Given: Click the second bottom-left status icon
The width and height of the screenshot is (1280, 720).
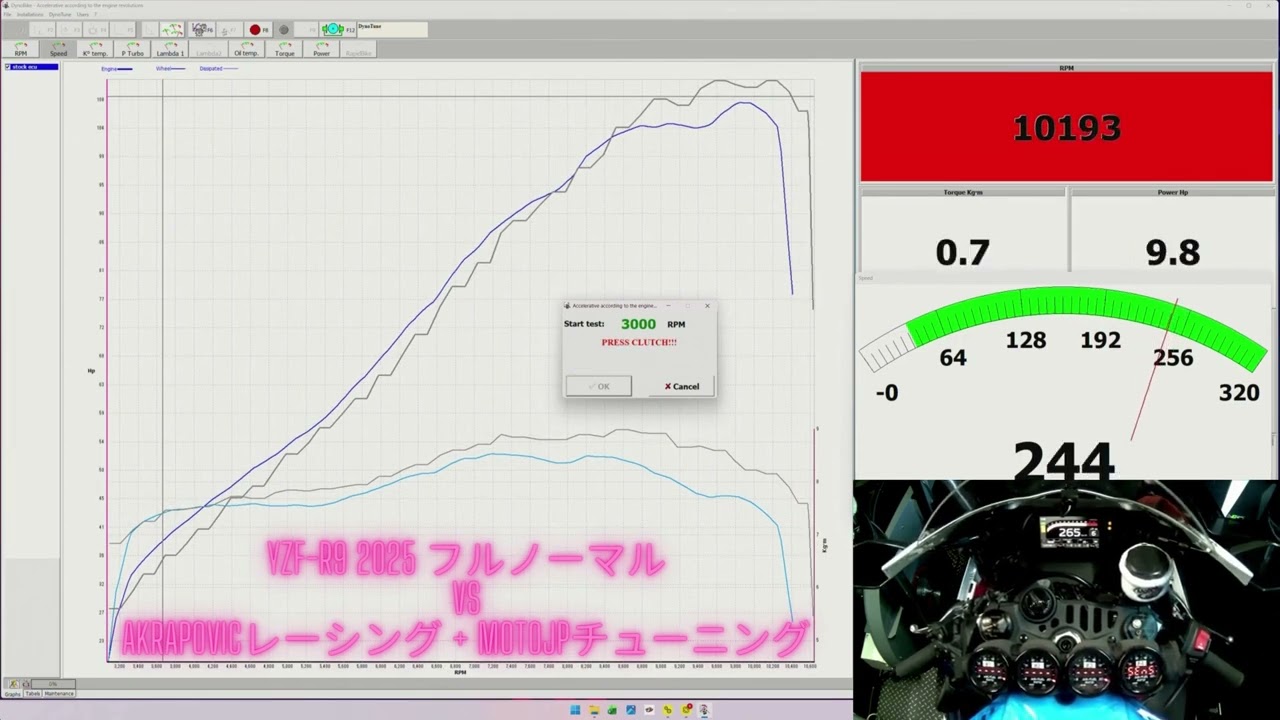Looking at the screenshot, I should click(x=25, y=684).
